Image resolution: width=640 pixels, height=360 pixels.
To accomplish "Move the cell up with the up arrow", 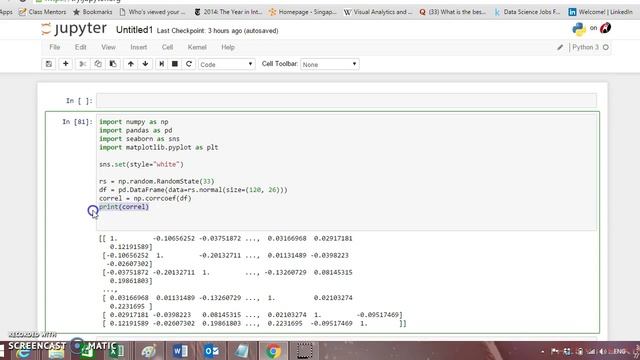I will pyautogui.click(x=131, y=64).
